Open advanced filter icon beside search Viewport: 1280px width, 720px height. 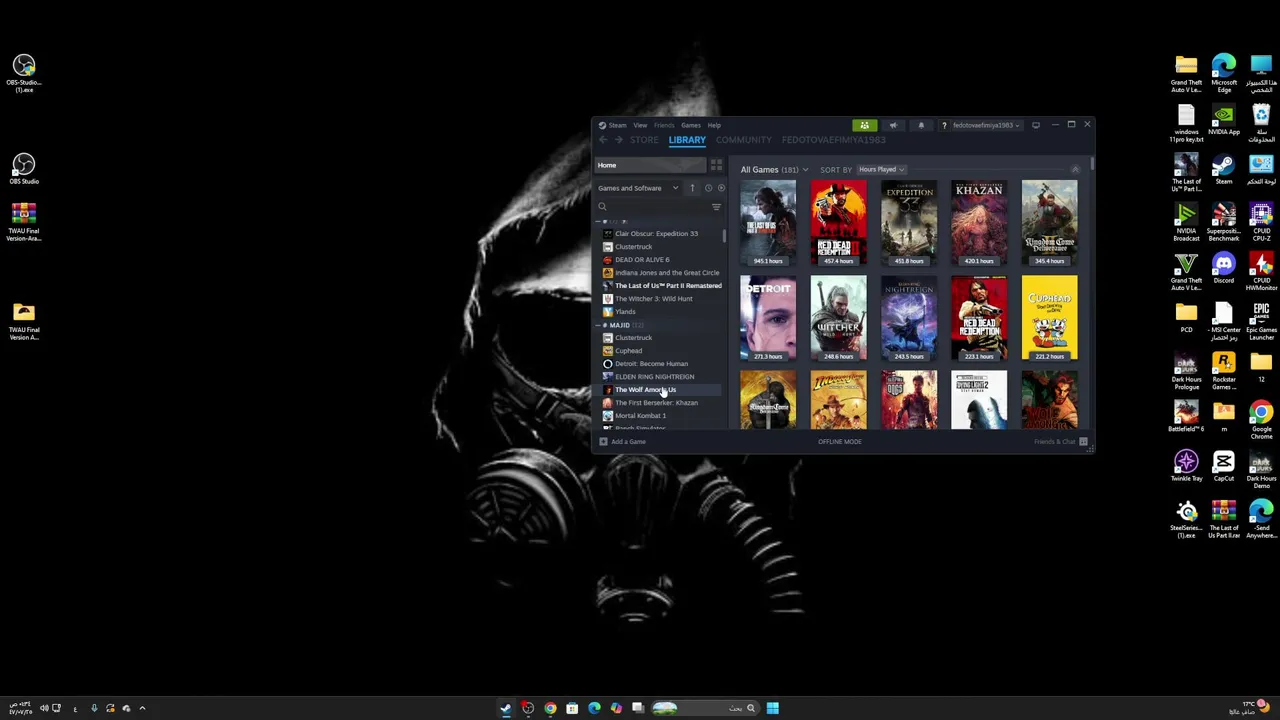point(716,207)
